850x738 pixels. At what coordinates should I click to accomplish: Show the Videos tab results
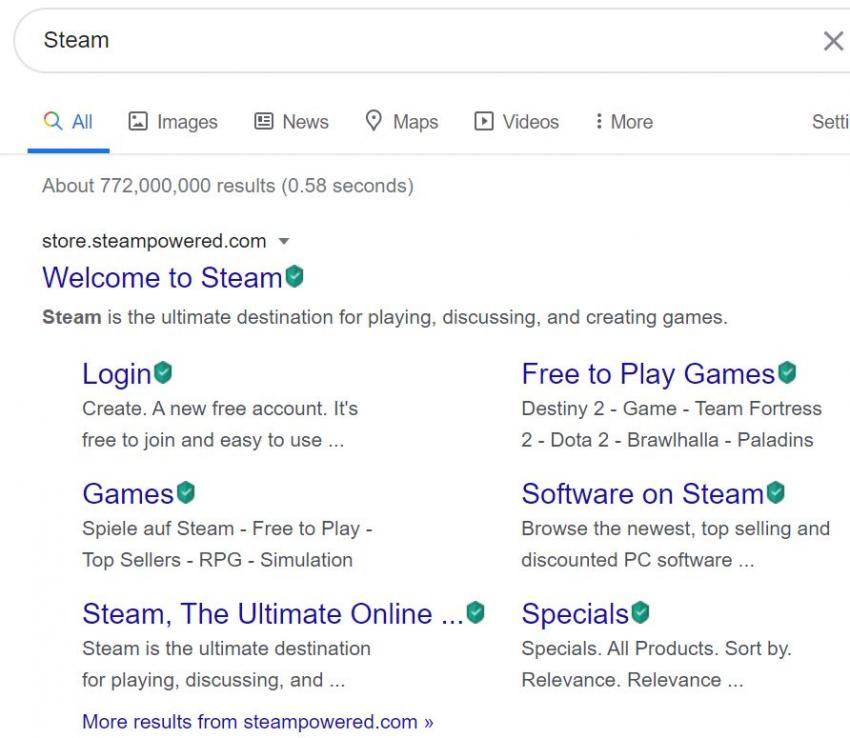[517, 121]
